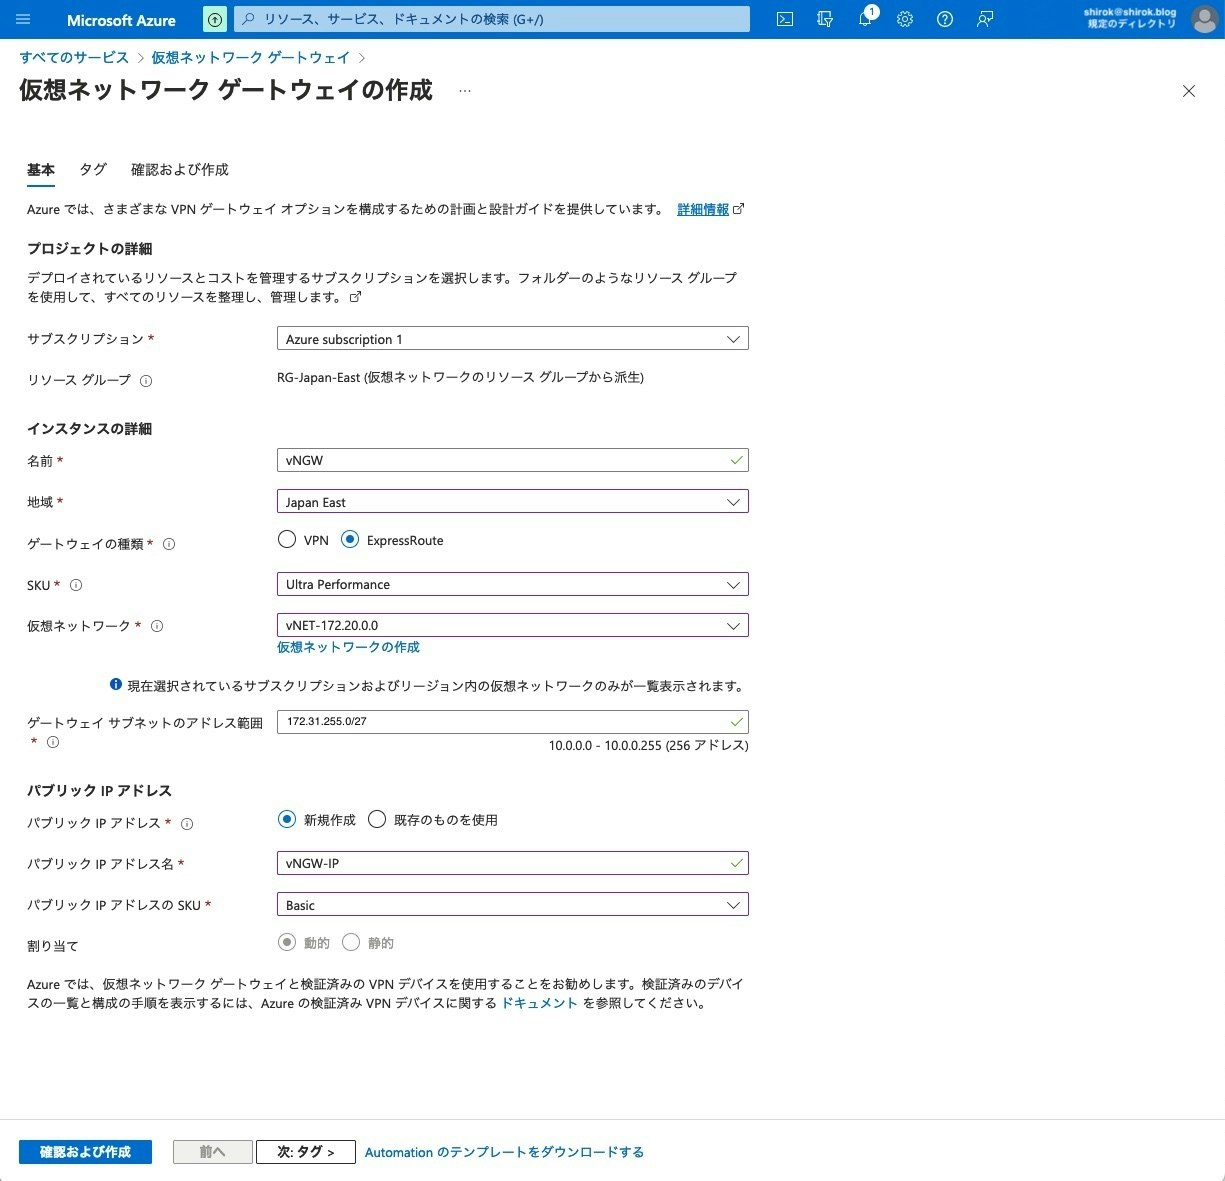Click the RG-Japan-East resource group text
The width and height of the screenshot is (1225, 1181).
tap(460, 378)
